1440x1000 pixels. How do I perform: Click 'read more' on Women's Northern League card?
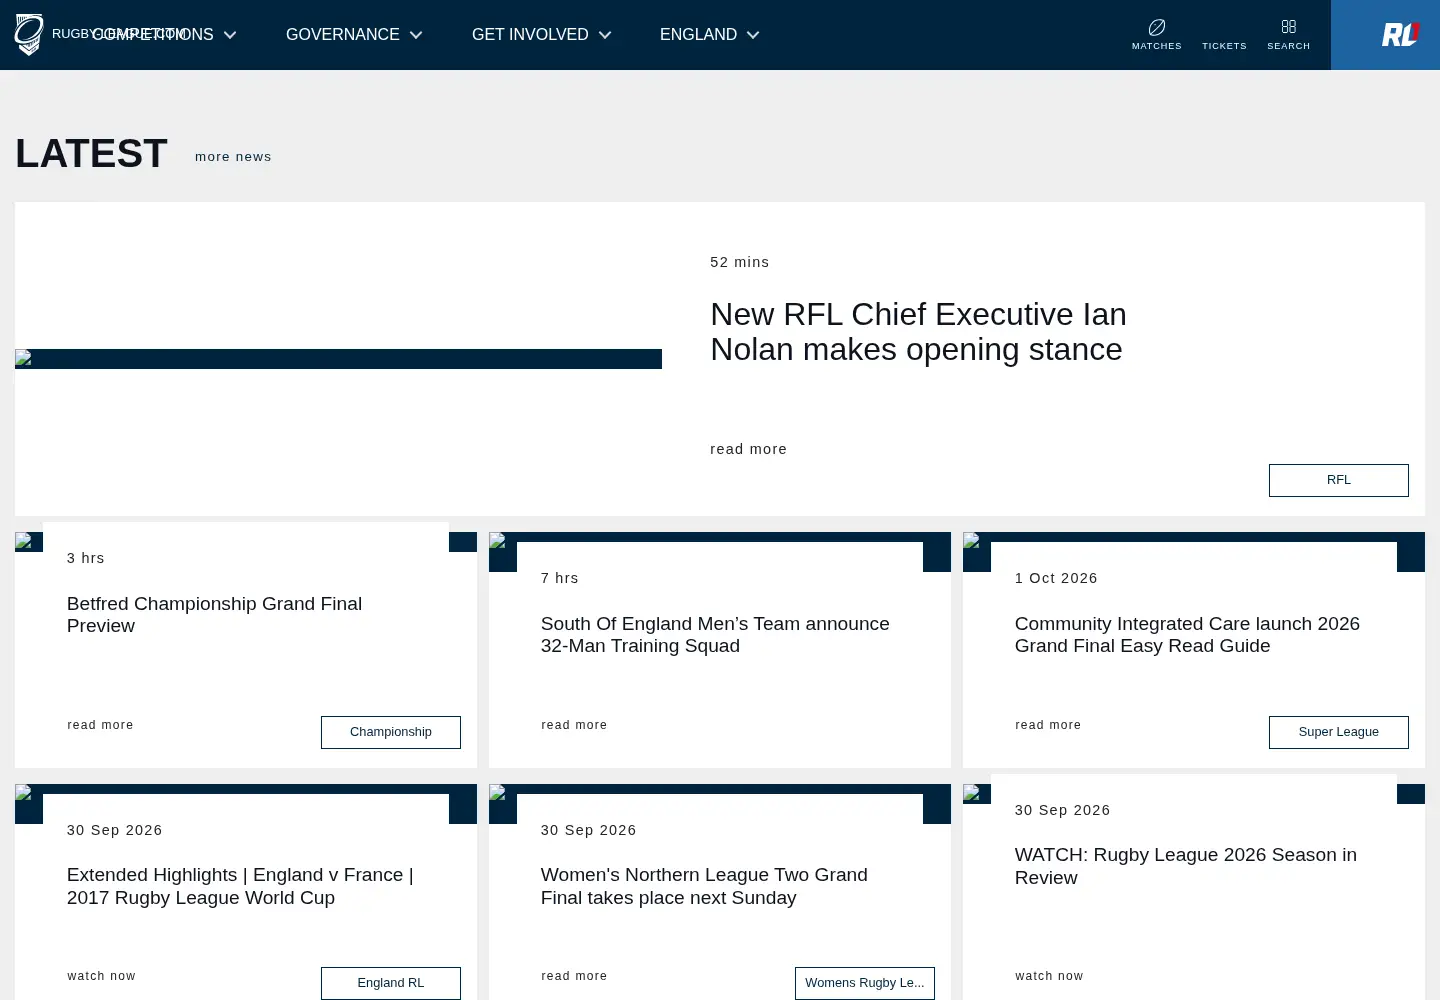point(574,976)
